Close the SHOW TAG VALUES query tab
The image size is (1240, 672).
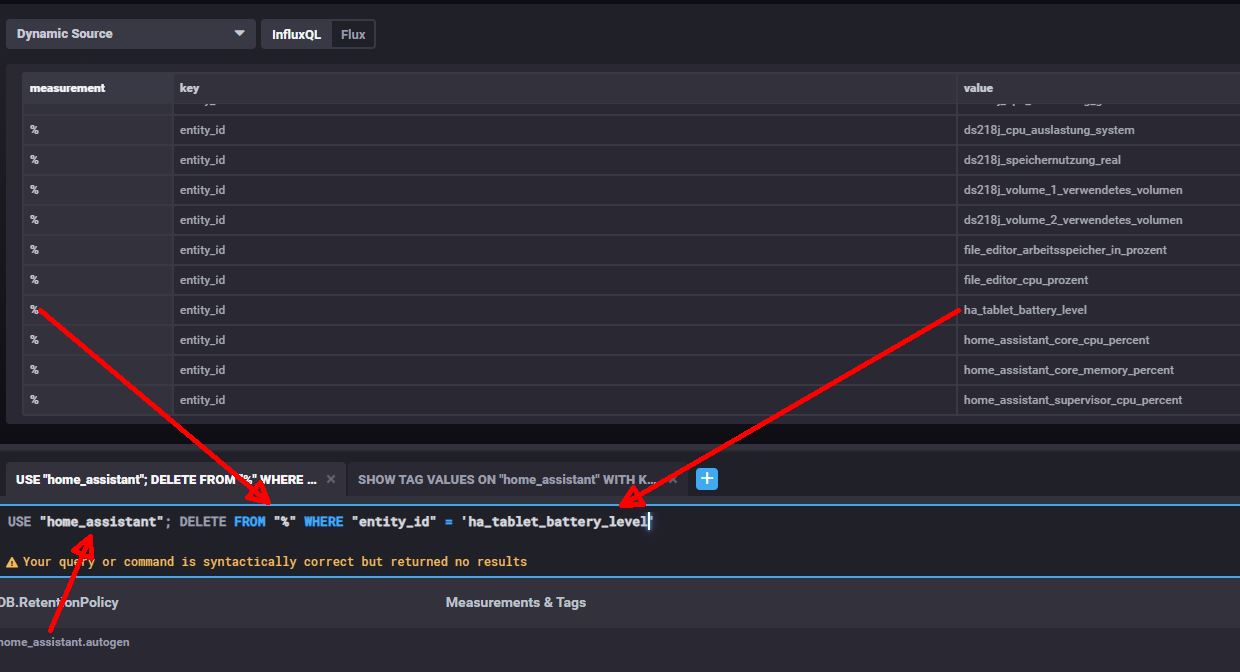point(673,479)
